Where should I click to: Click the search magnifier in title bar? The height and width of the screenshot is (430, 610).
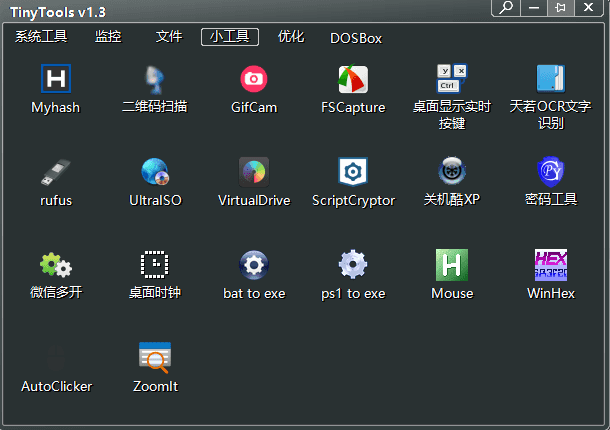[506, 7]
